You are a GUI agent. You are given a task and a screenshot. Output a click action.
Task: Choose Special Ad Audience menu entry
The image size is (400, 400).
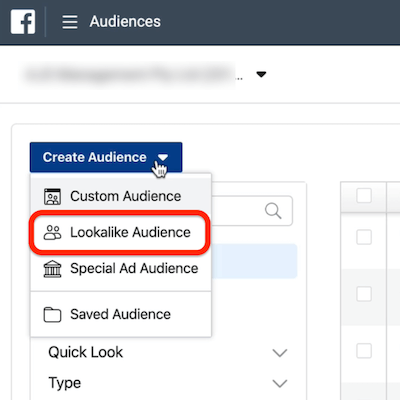click(x=121, y=269)
